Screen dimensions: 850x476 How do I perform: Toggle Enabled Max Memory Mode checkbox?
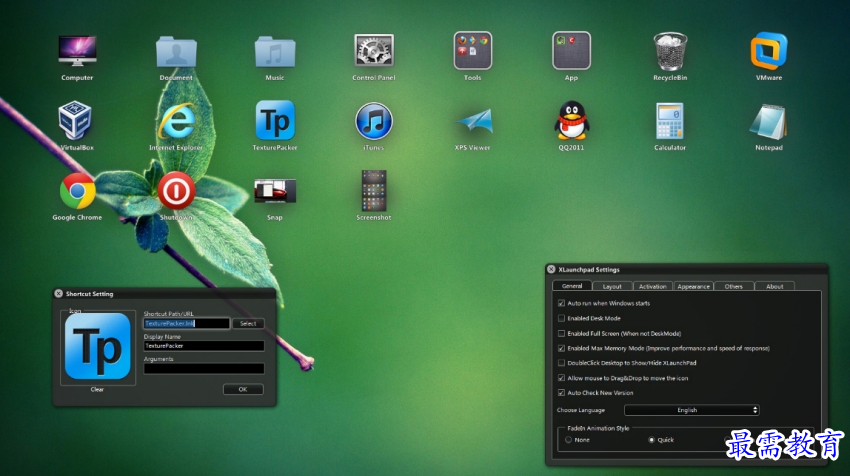coord(561,348)
